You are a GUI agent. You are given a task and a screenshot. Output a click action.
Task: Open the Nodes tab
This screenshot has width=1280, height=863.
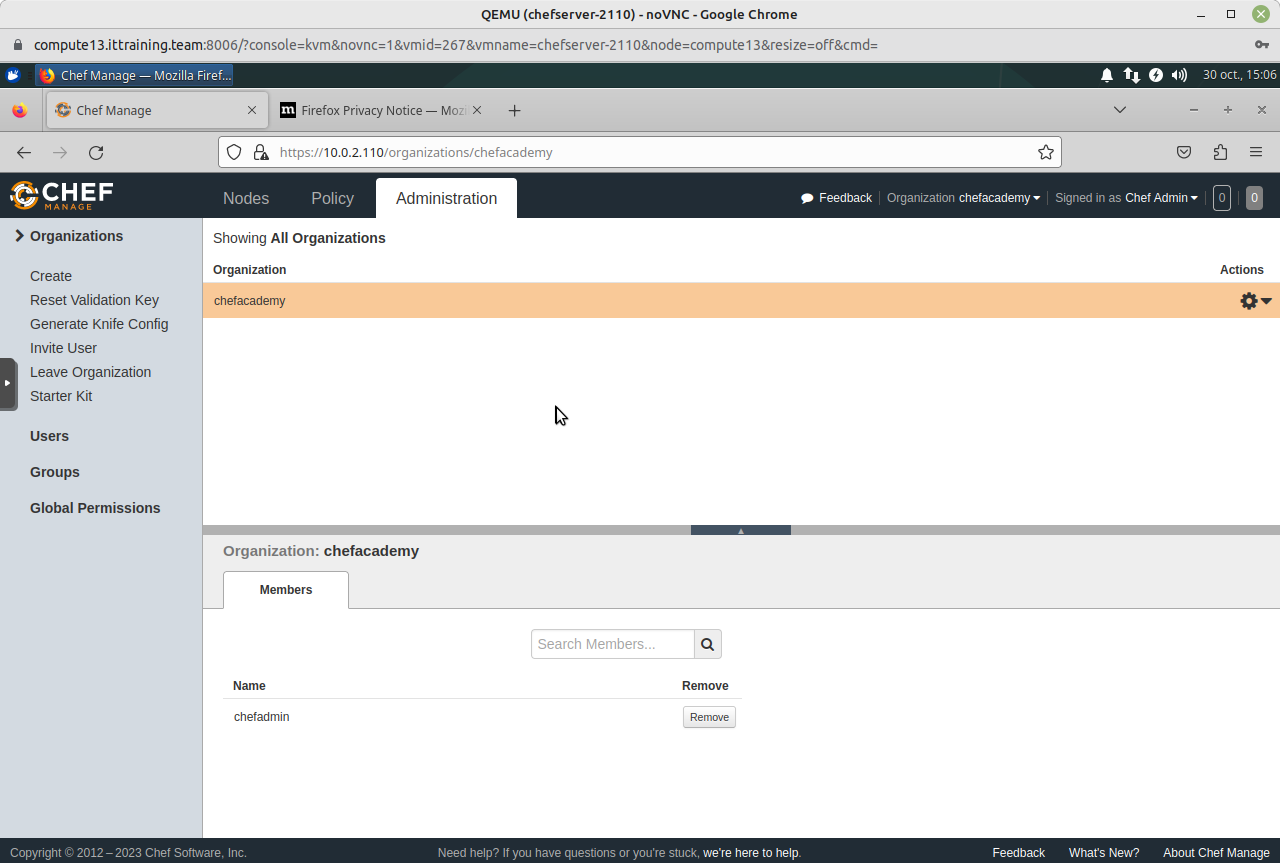pos(246,198)
